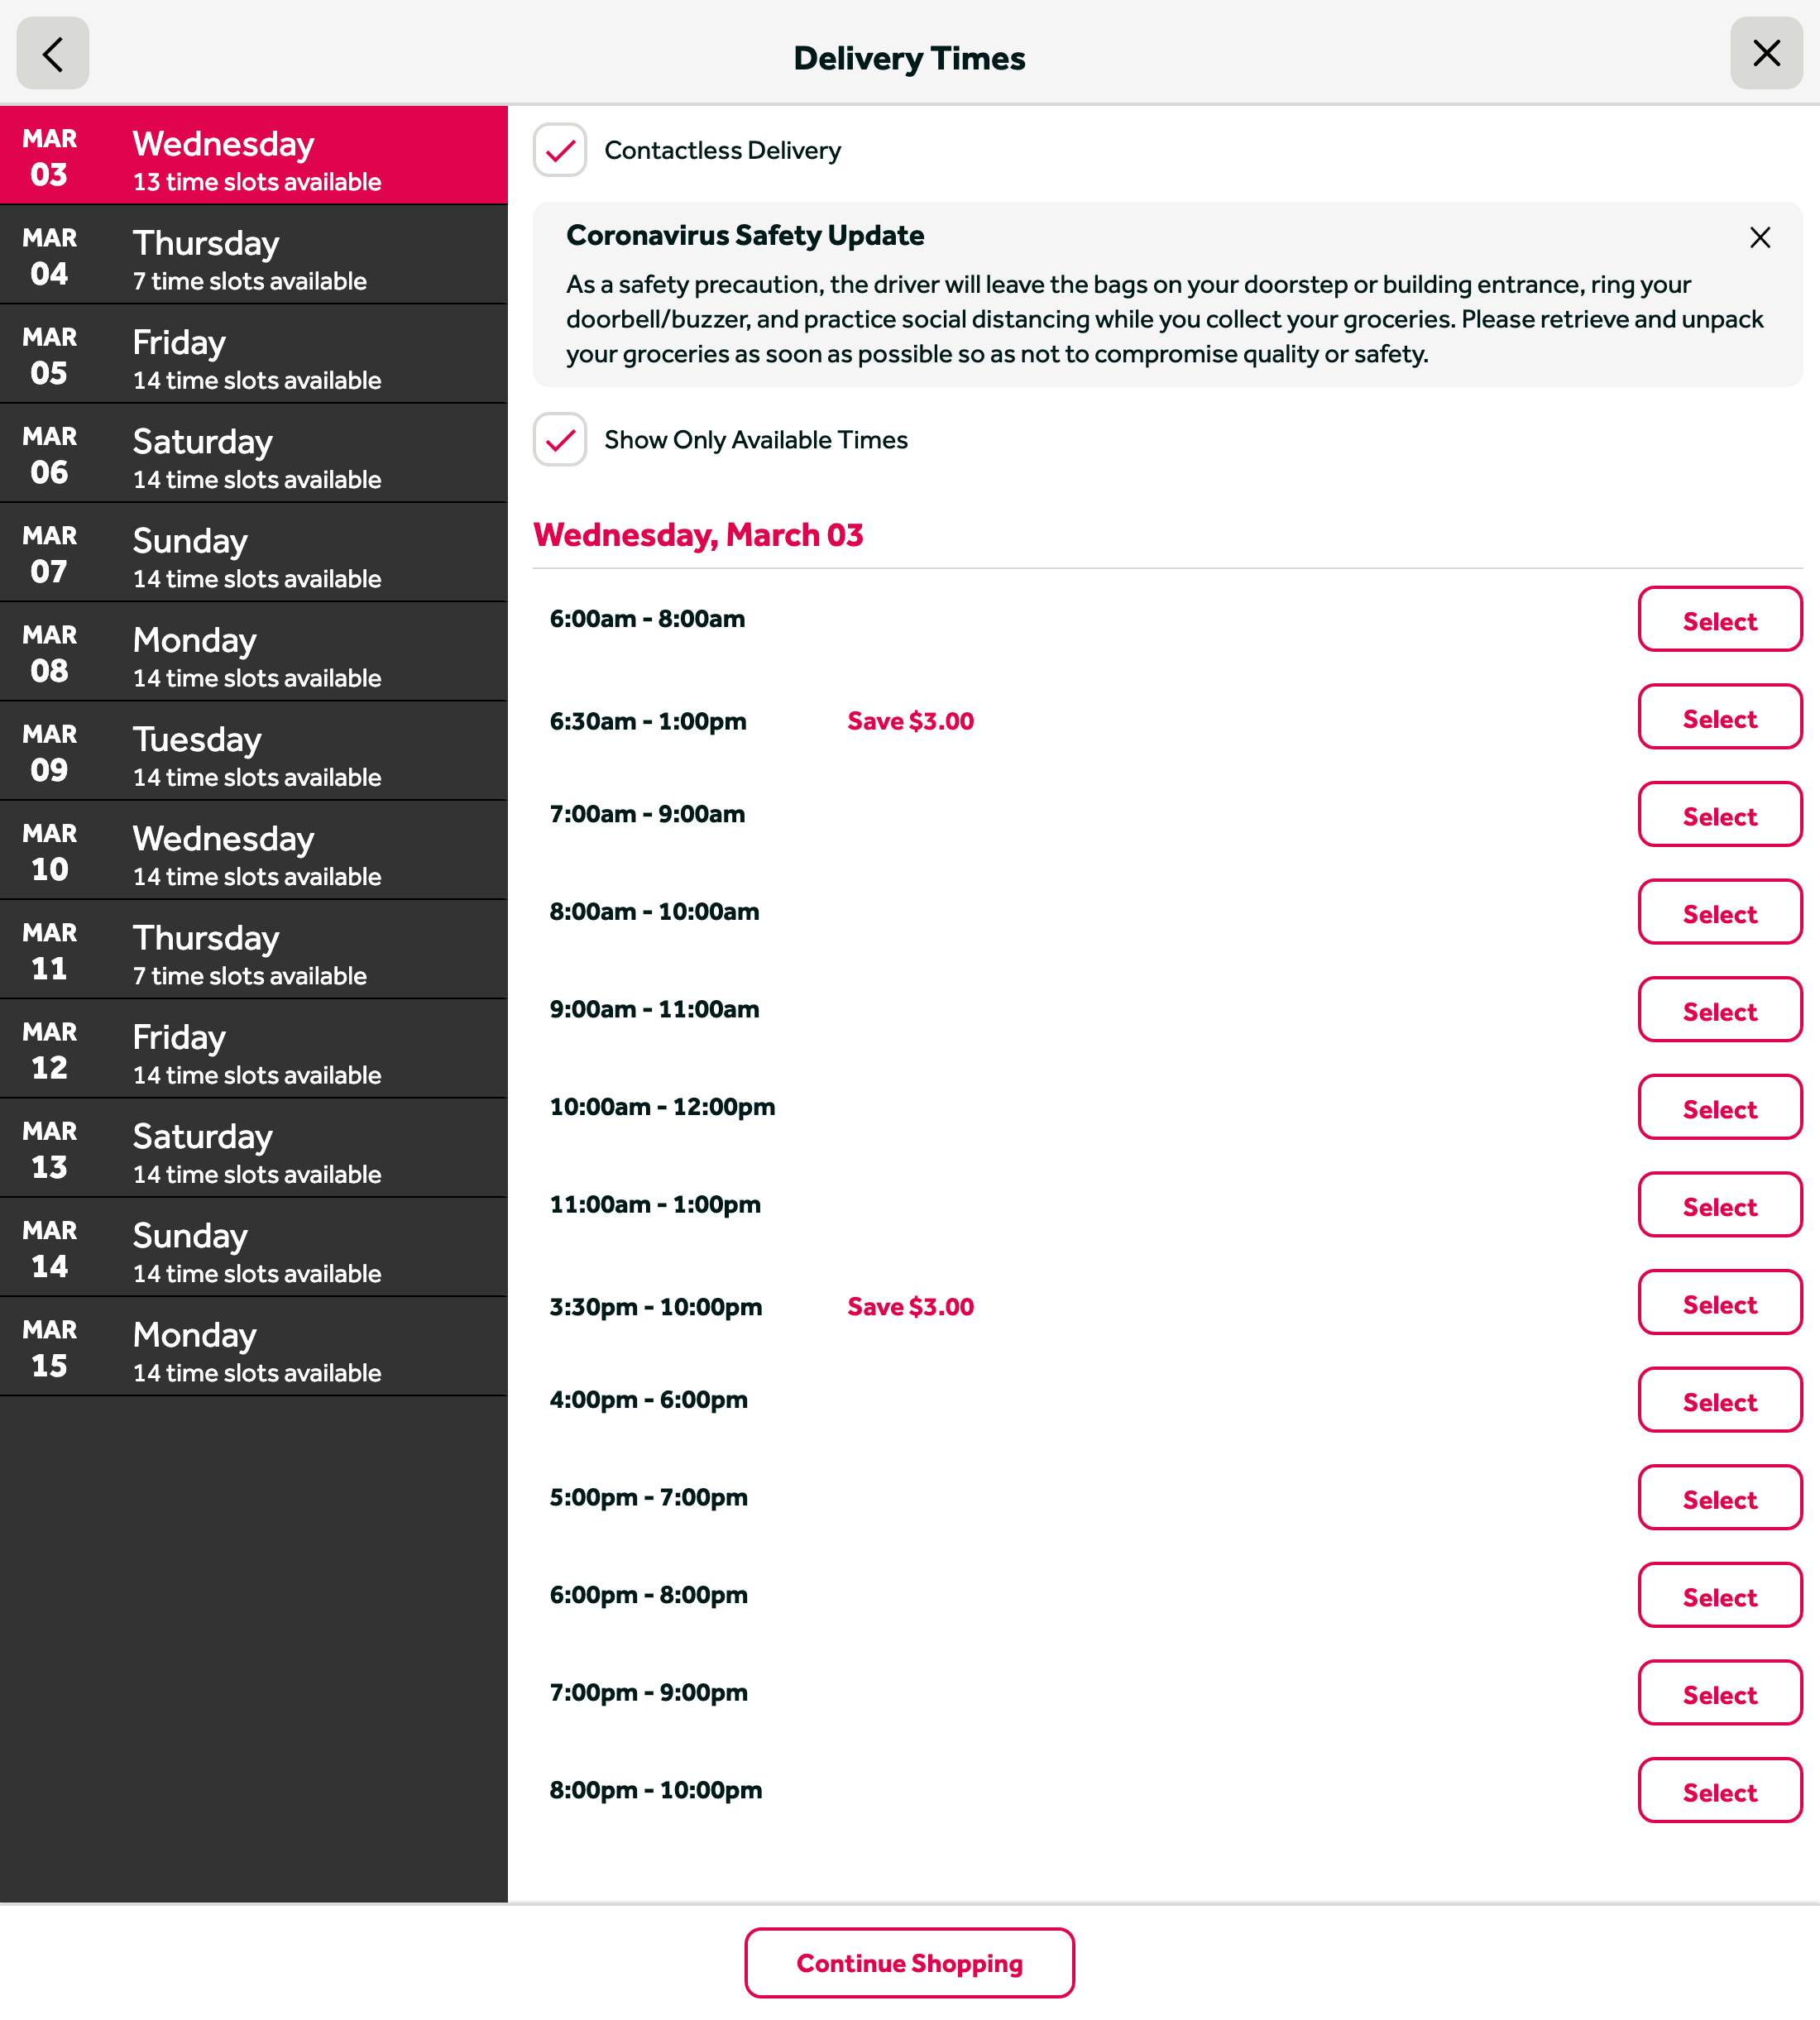Open the Friday March 05 date

tap(254, 355)
